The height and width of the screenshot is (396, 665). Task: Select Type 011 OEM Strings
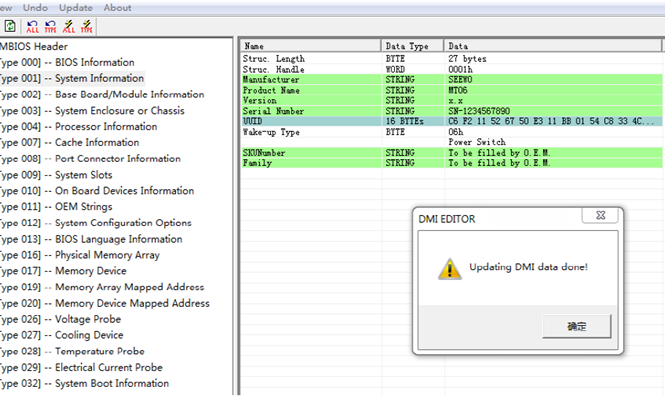pos(56,206)
